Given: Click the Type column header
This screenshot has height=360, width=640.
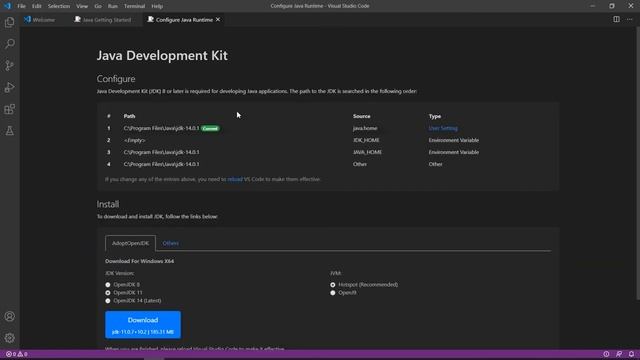Looking at the screenshot, I should [435, 116].
